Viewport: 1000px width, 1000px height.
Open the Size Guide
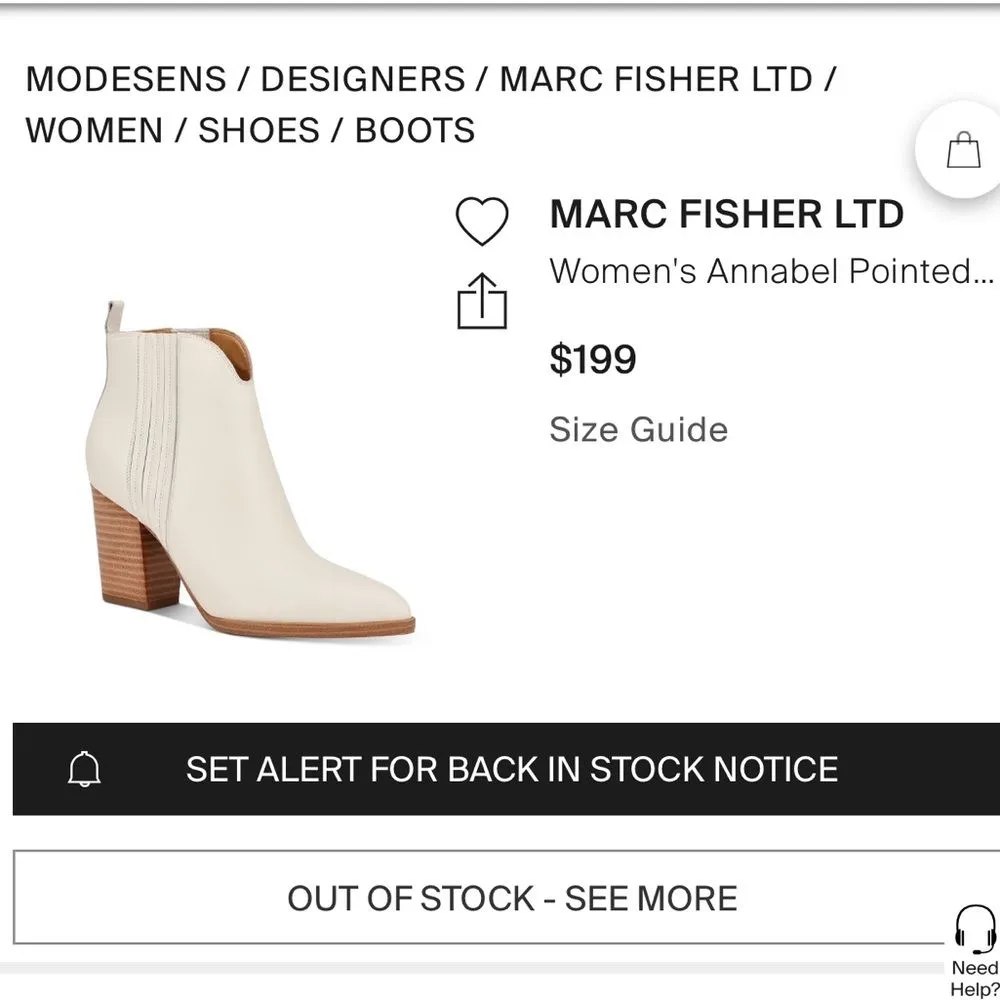[x=638, y=430]
